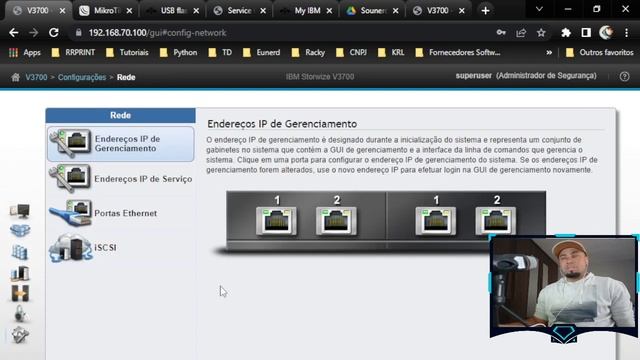Click port 1 on left node canister
The width and height of the screenshot is (640, 360).
(x=276, y=221)
